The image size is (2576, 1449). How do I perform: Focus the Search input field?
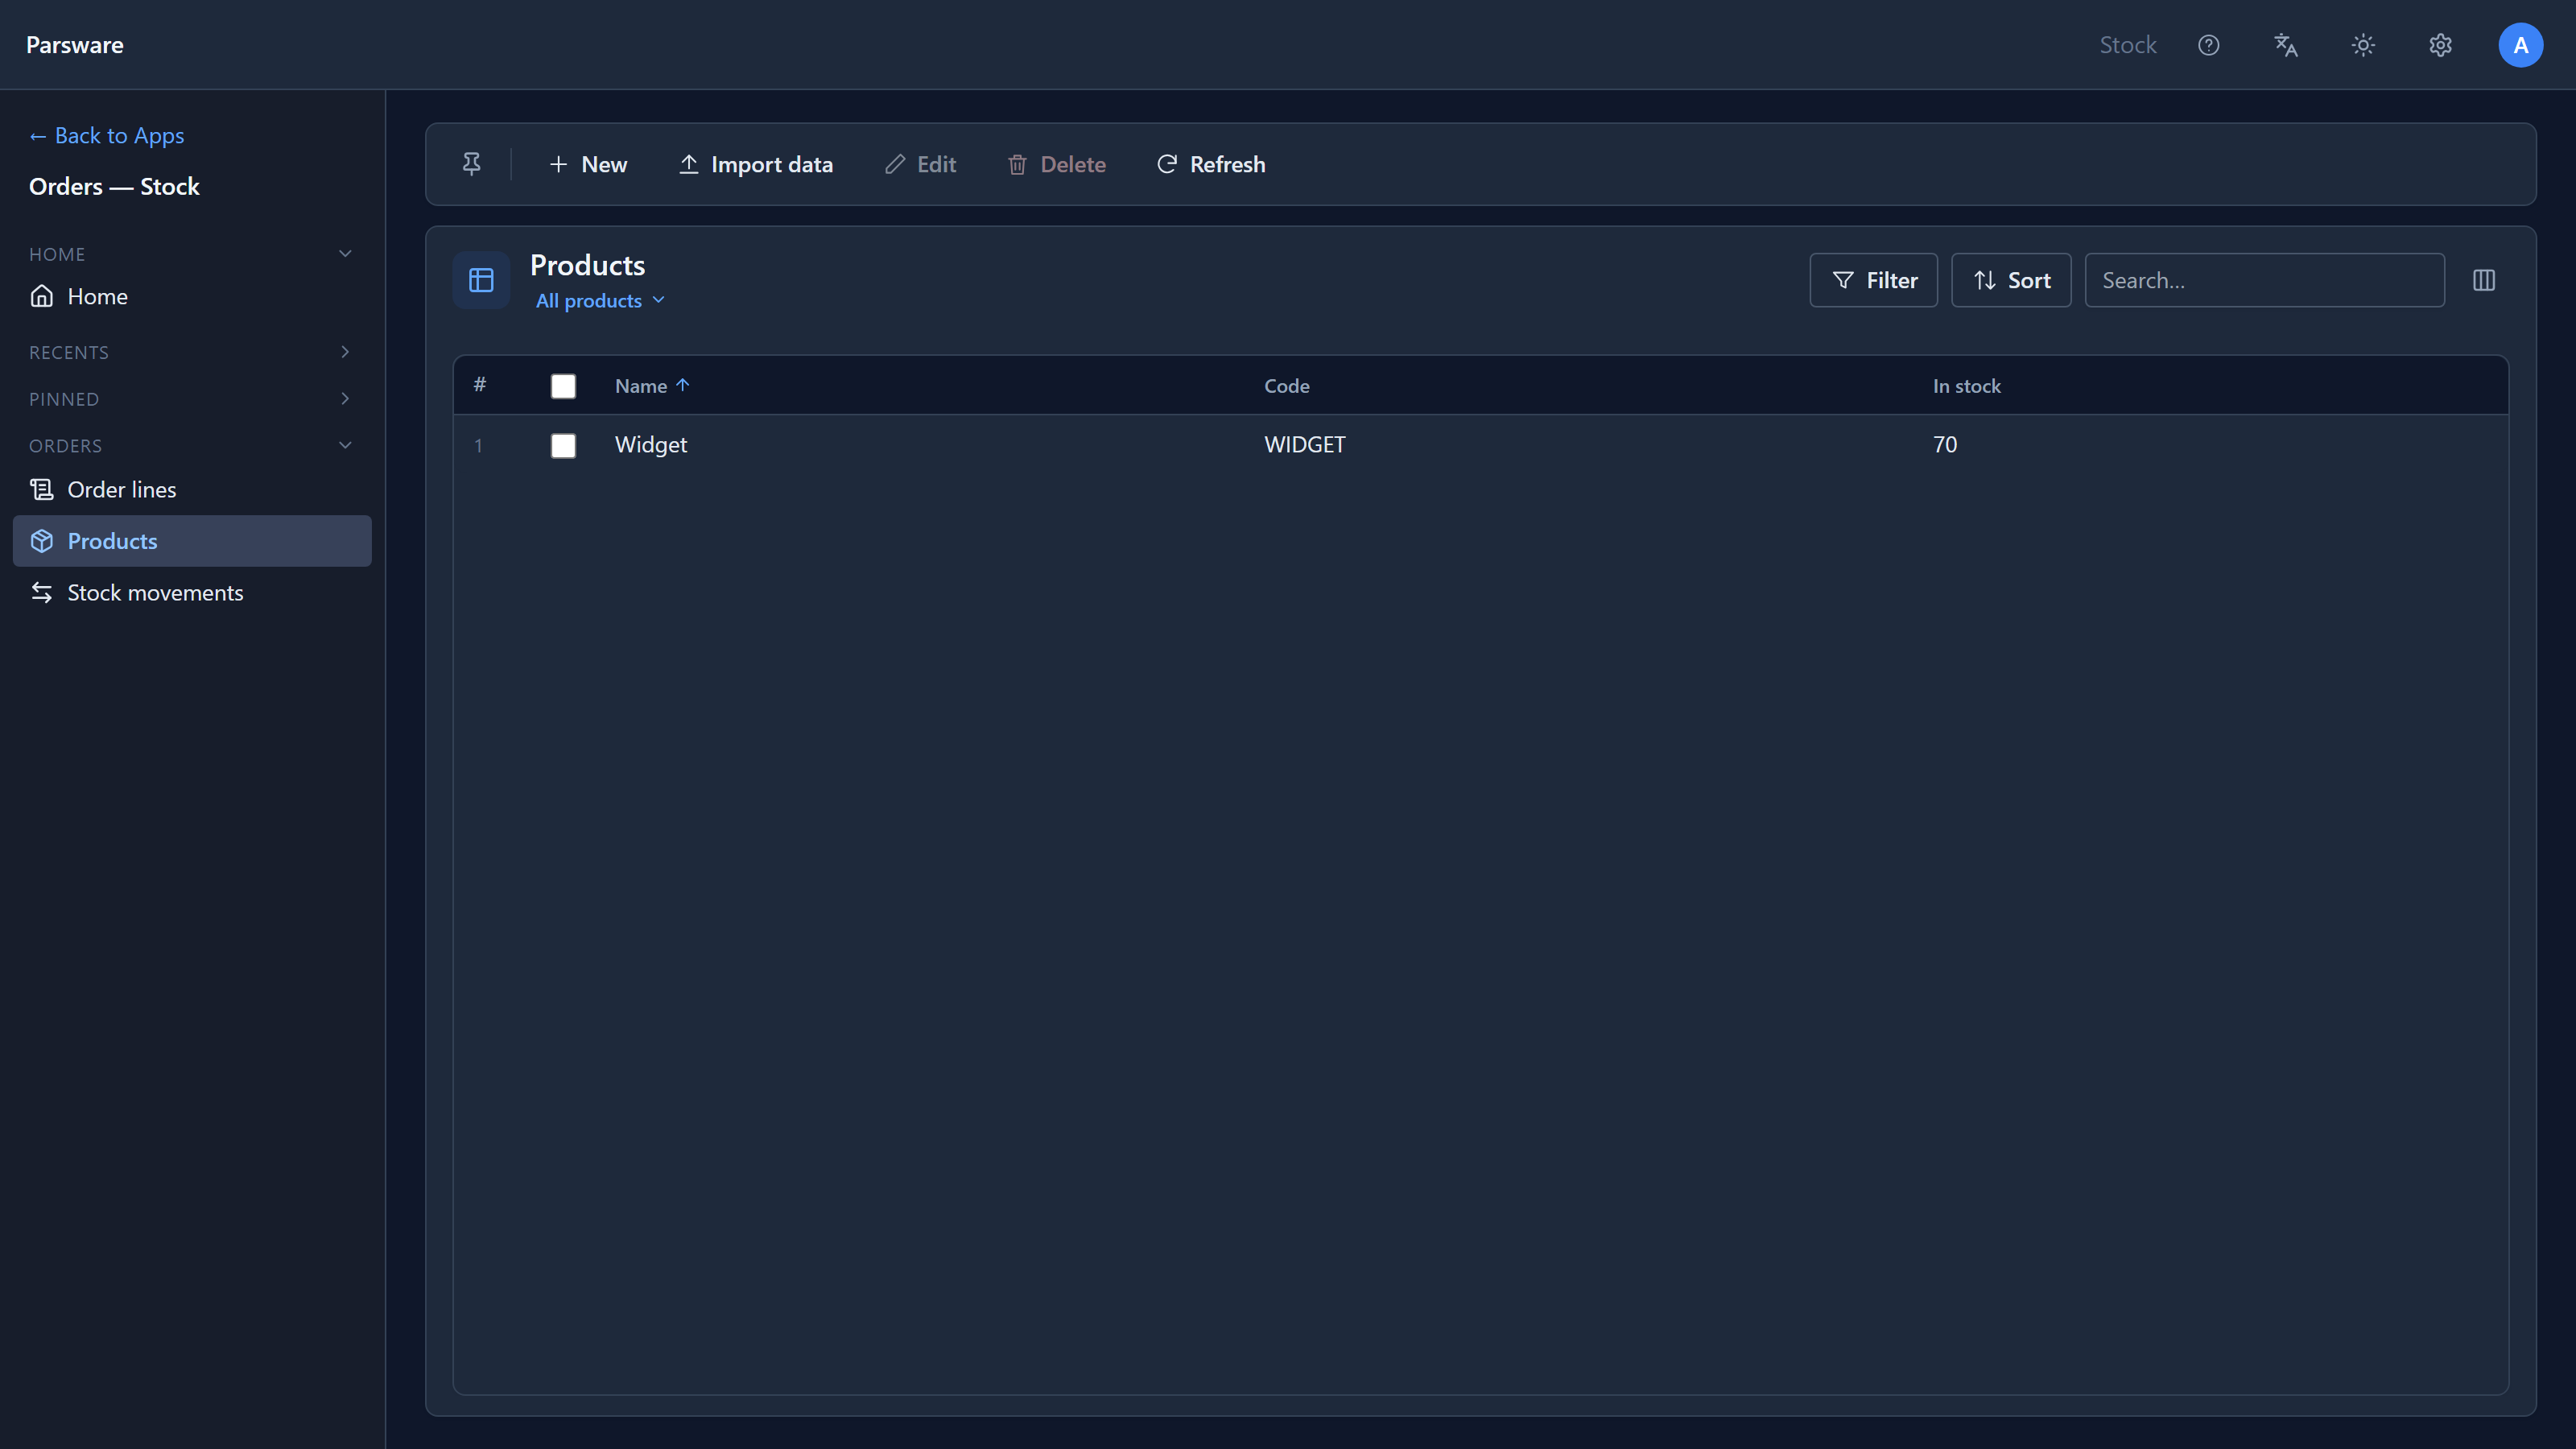[x=2264, y=280]
